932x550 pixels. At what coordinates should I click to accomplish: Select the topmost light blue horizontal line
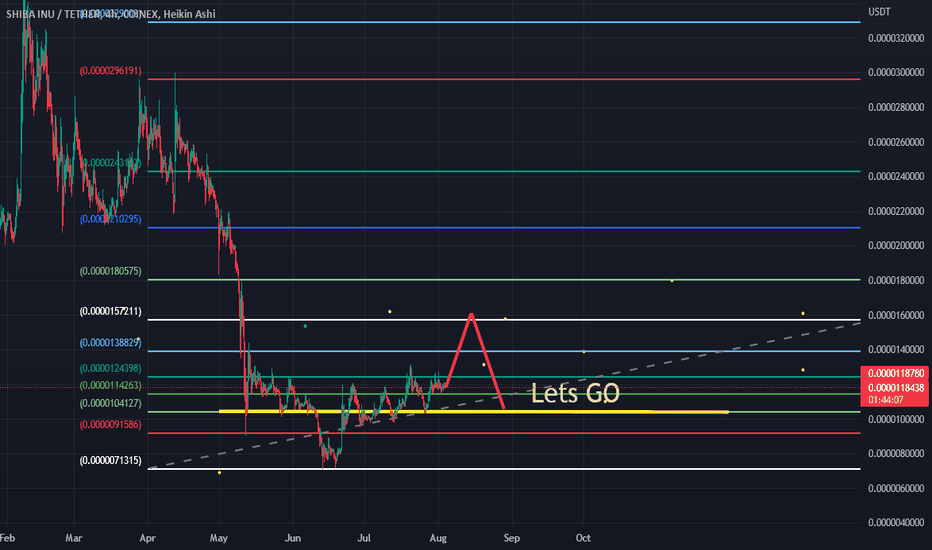[504, 22]
